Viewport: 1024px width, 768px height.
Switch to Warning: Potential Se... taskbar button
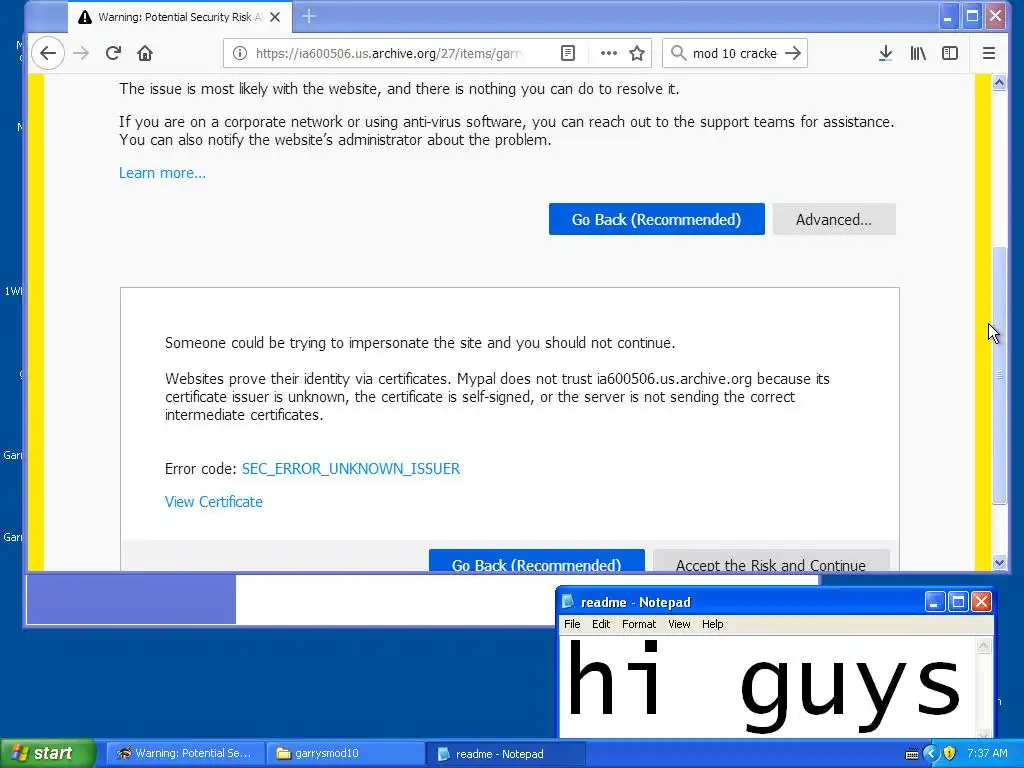[x=185, y=754]
